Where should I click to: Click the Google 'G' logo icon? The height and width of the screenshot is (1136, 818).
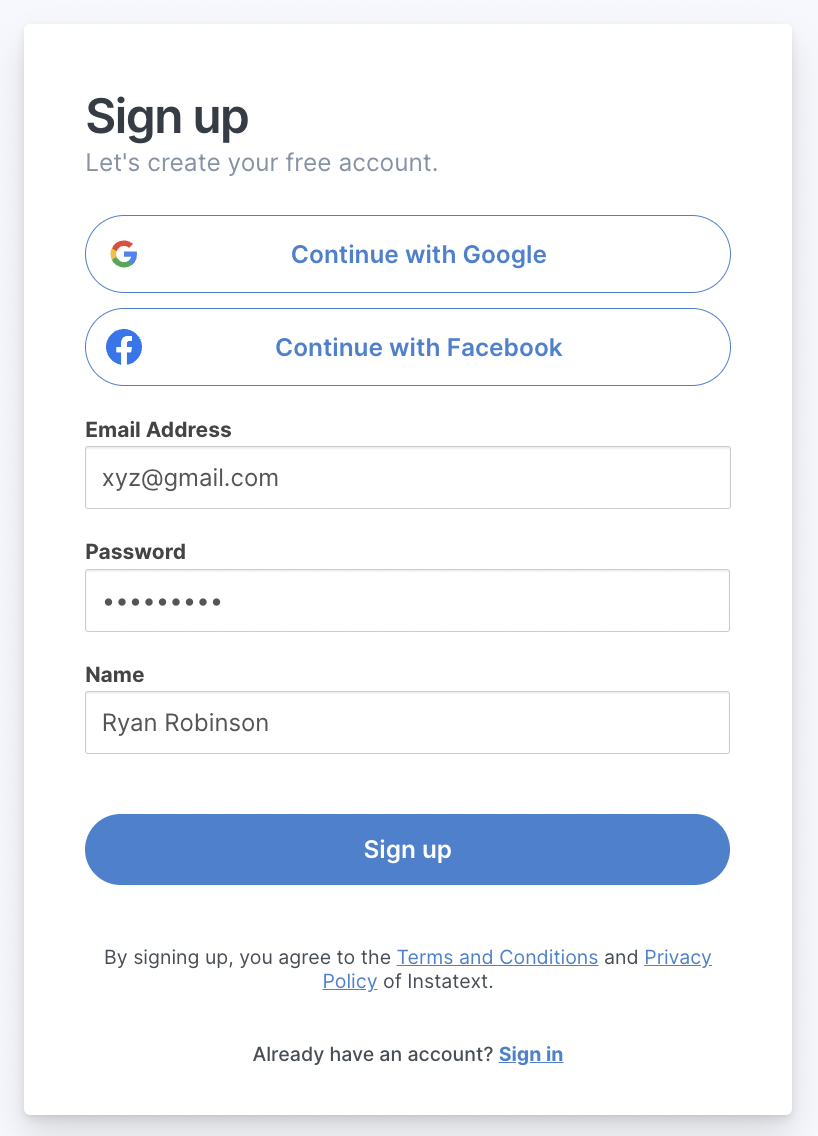click(124, 254)
